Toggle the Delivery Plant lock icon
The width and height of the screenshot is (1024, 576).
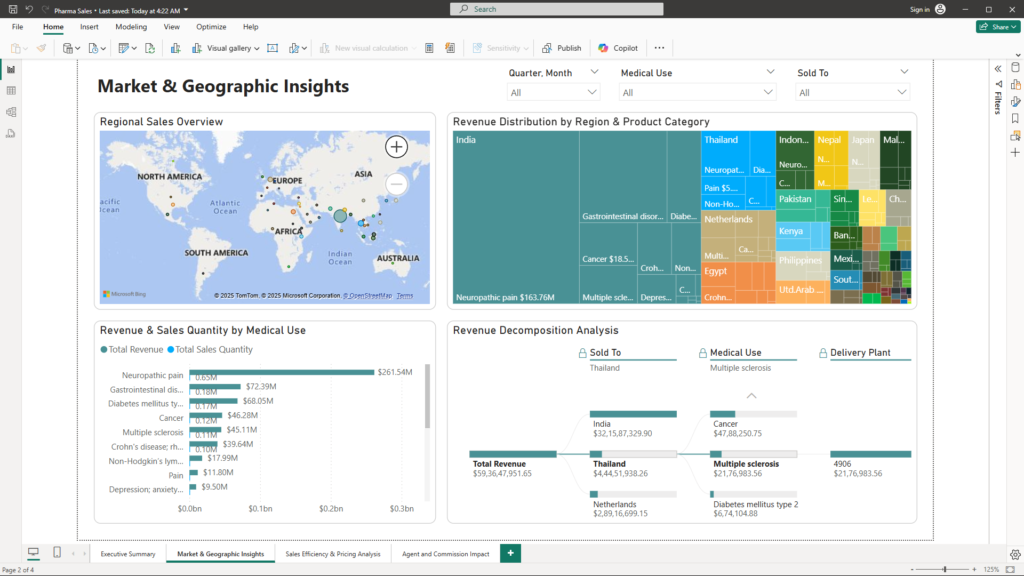(822, 353)
